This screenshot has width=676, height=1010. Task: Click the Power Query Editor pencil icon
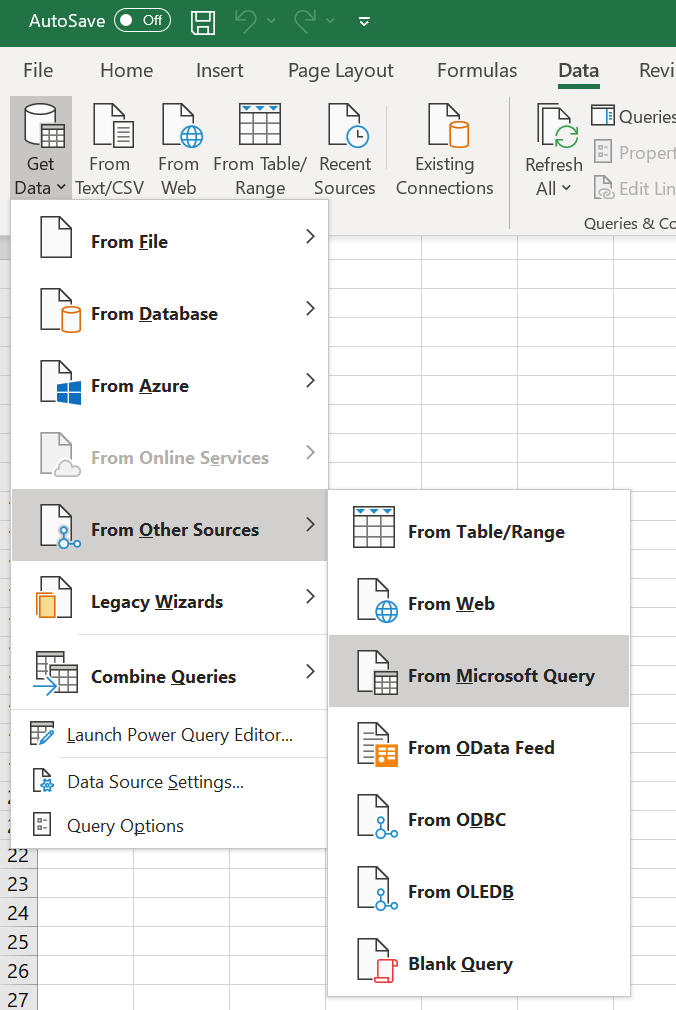[x=42, y=733]
